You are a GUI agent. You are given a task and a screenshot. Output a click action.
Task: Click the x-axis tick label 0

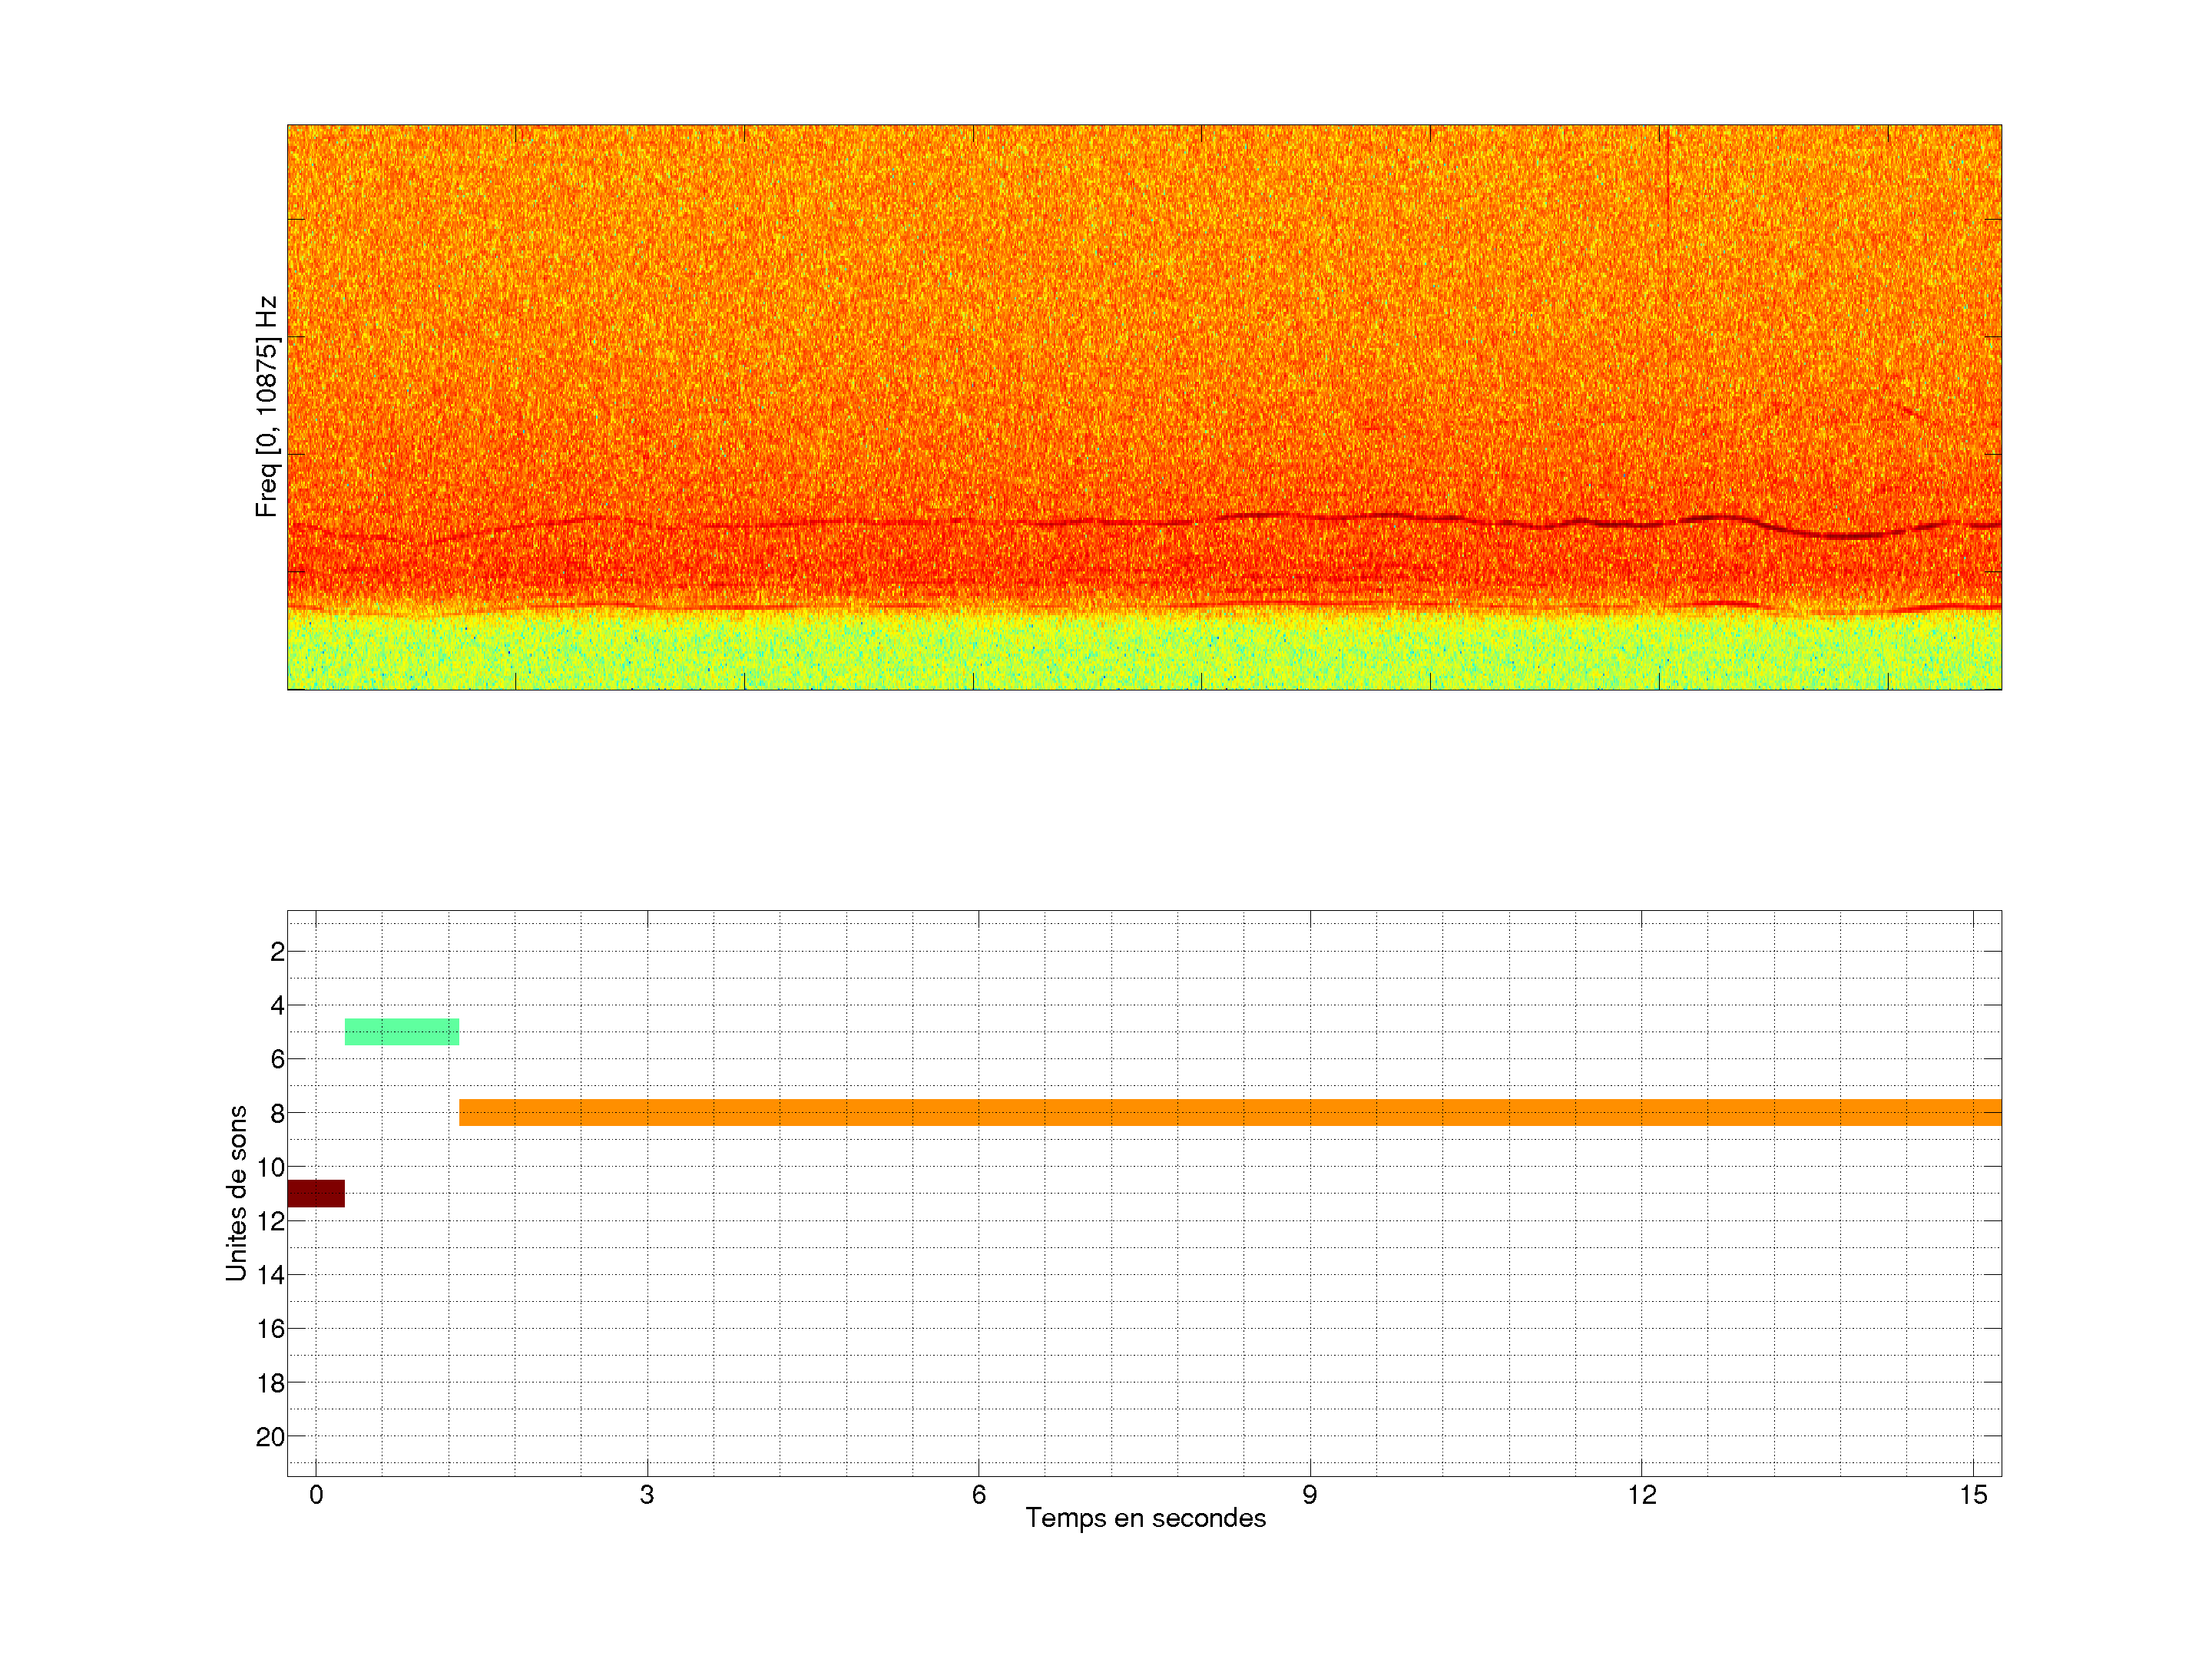click(316, 1495)
